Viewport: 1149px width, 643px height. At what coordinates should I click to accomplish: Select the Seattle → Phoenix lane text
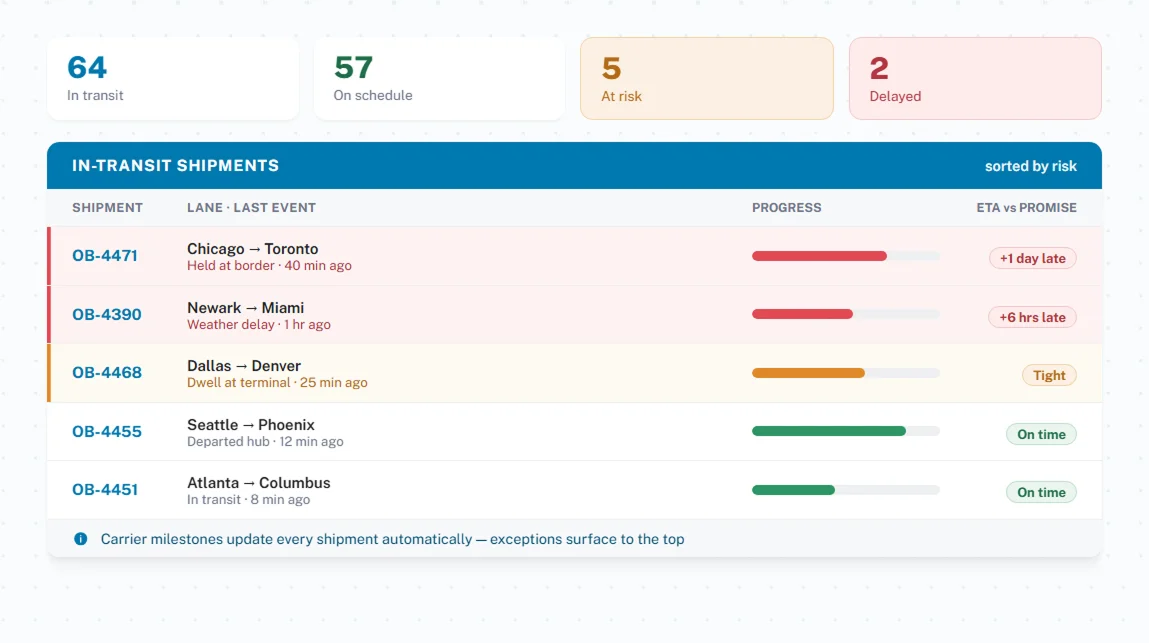click(251, 425)
